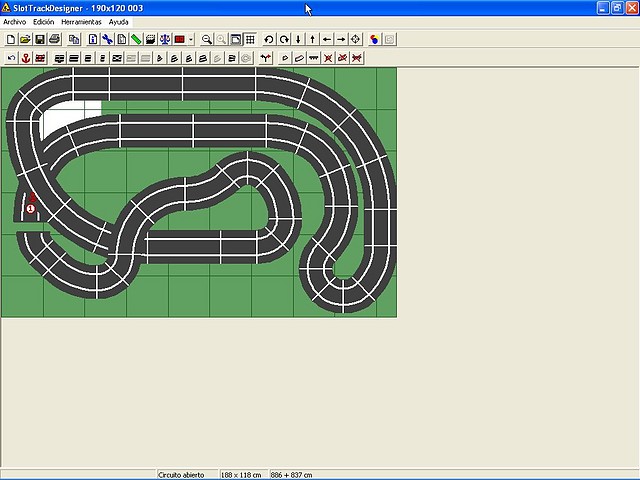Screen dimensions: 640x480
Task: Zoom out with the magnifier
Action: click(x=207, y=39)
